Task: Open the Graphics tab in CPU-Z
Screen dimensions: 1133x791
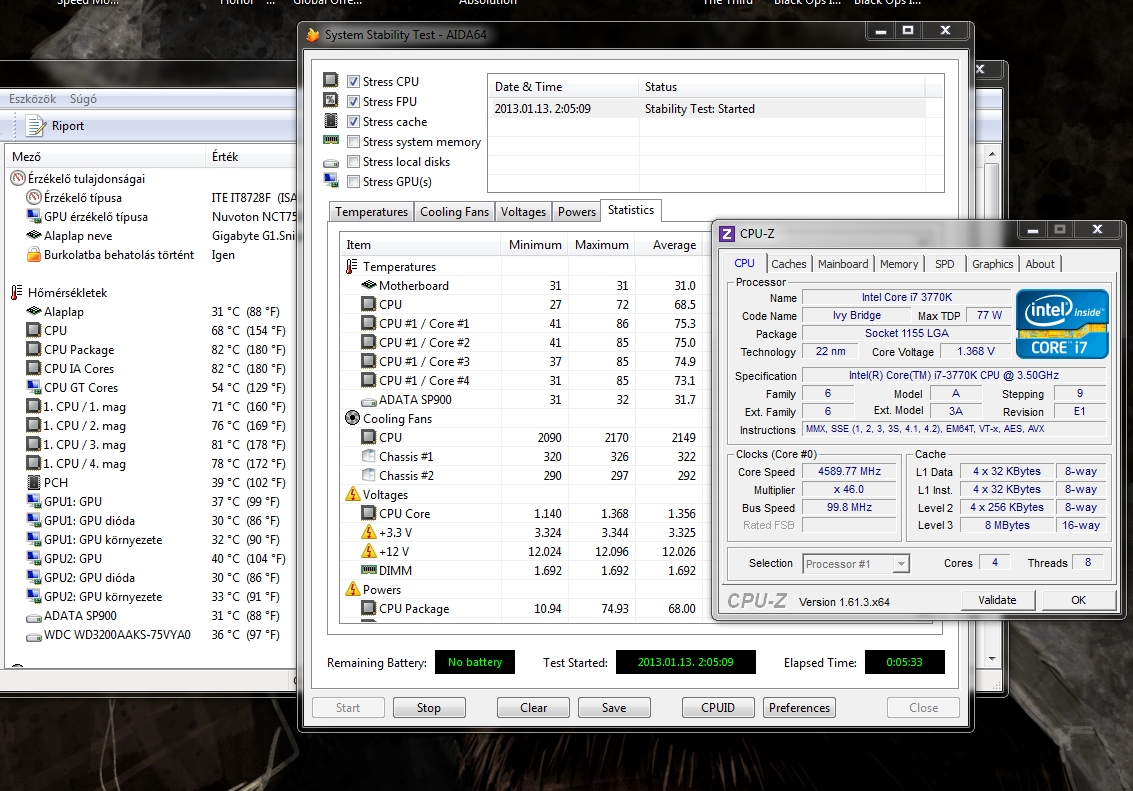Action: (x=992, y=264)
